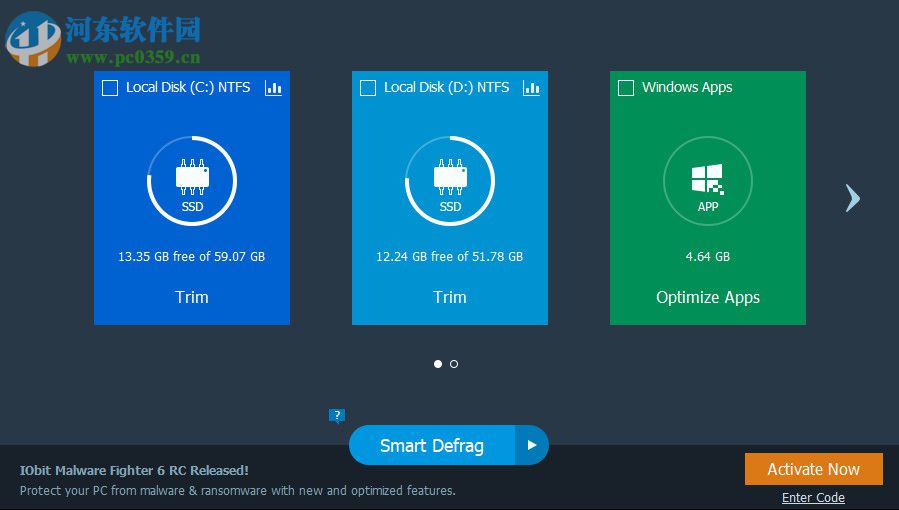Click the 'Windows Apps' card title
Image resolution: width=899 pixels, height=510 pixels.
687,87
